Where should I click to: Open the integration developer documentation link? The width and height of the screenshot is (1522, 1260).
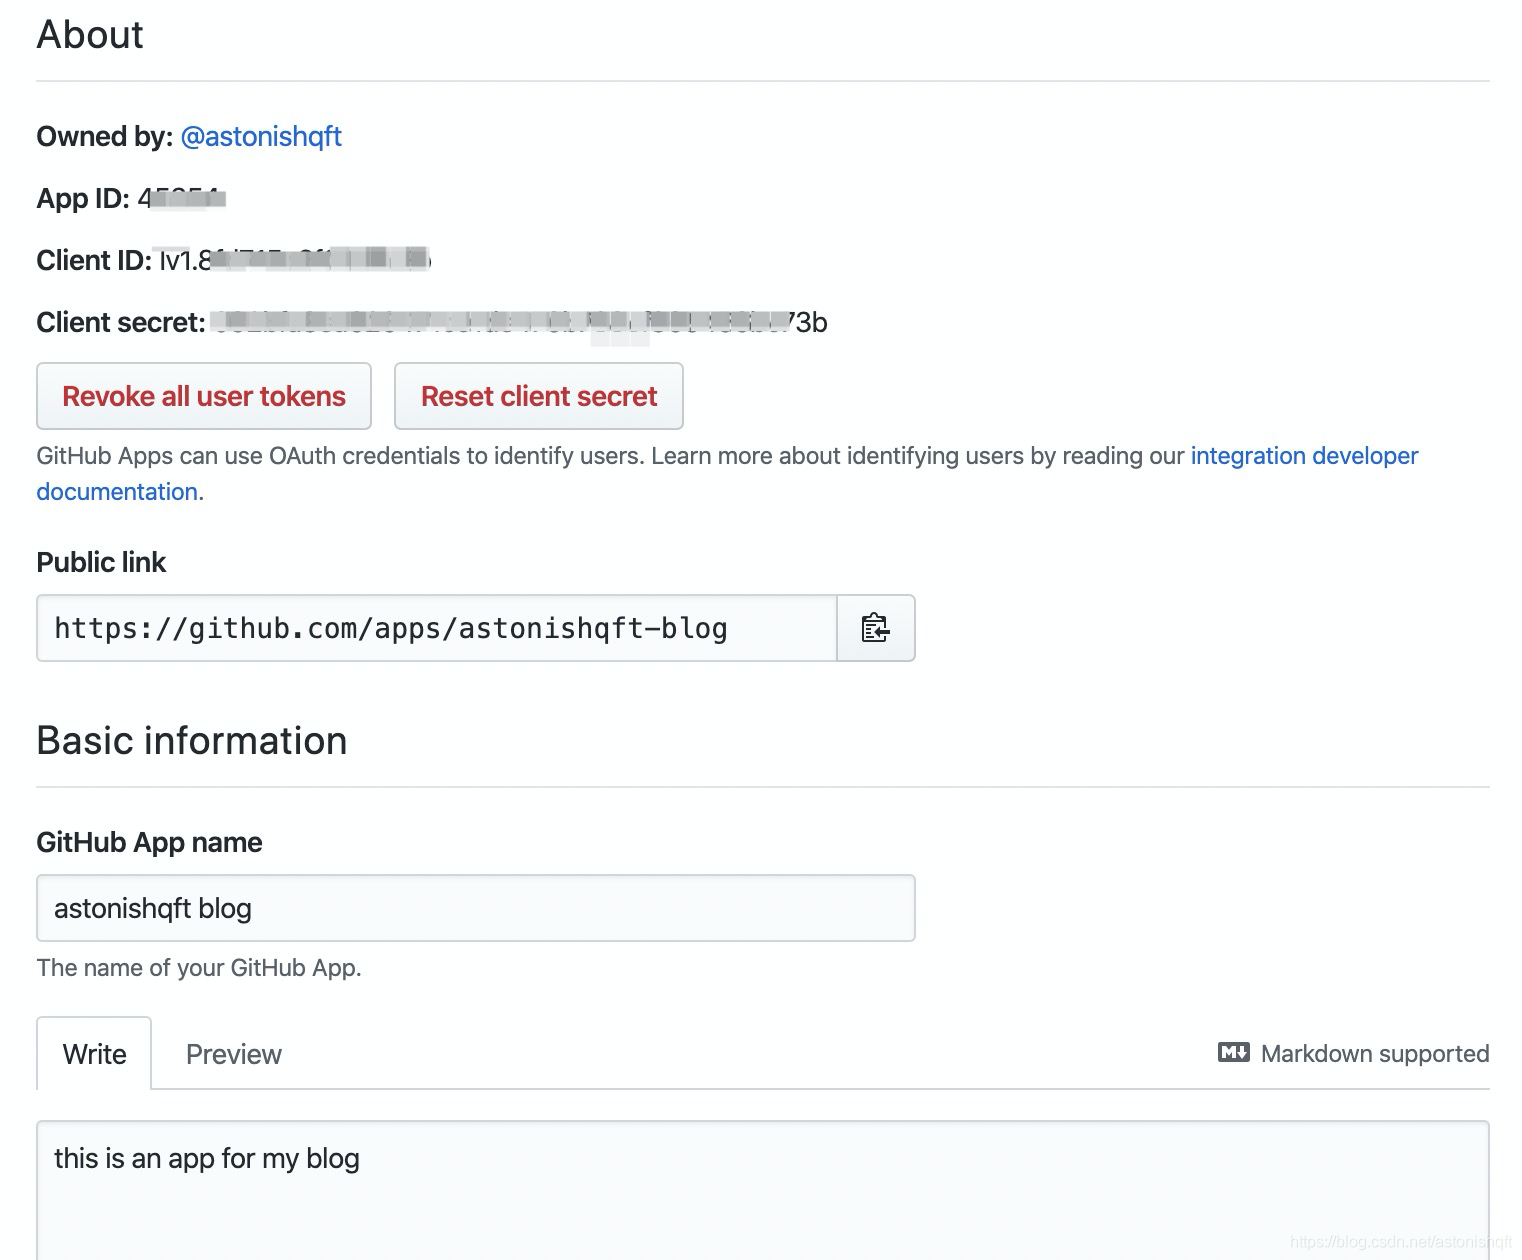pyautogui.click(x=1304, y=456)
